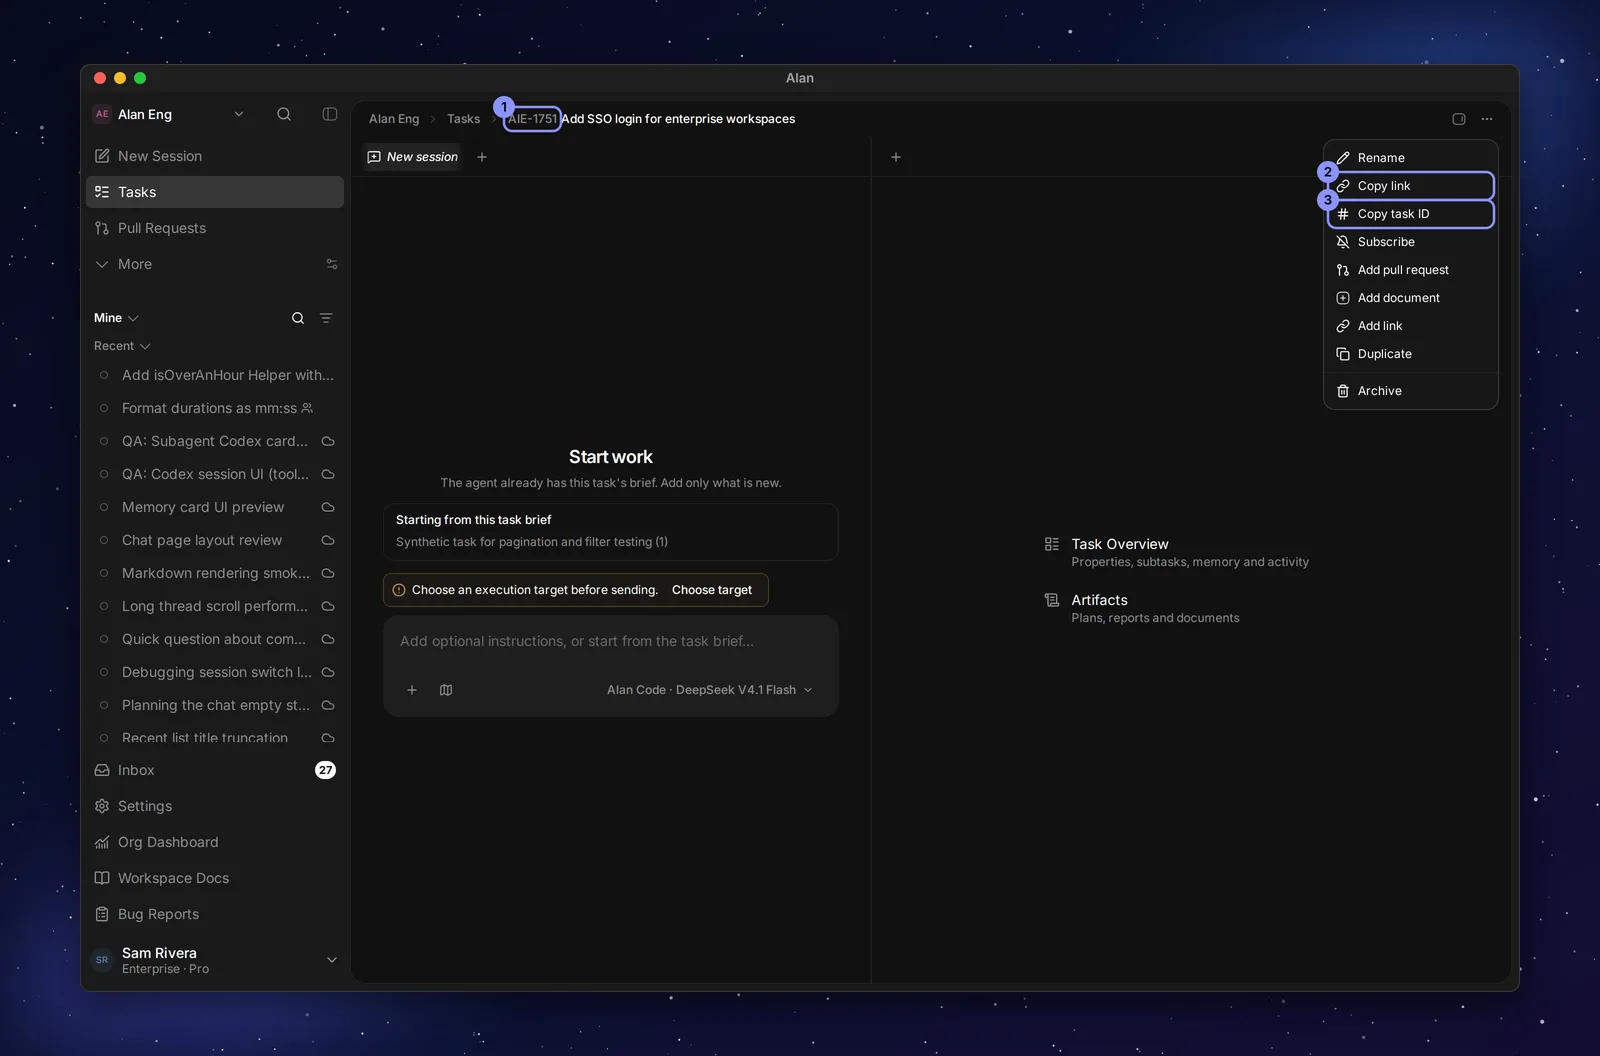
Task: Select Rename from the context menu
Action: [x=1410, y=158]
